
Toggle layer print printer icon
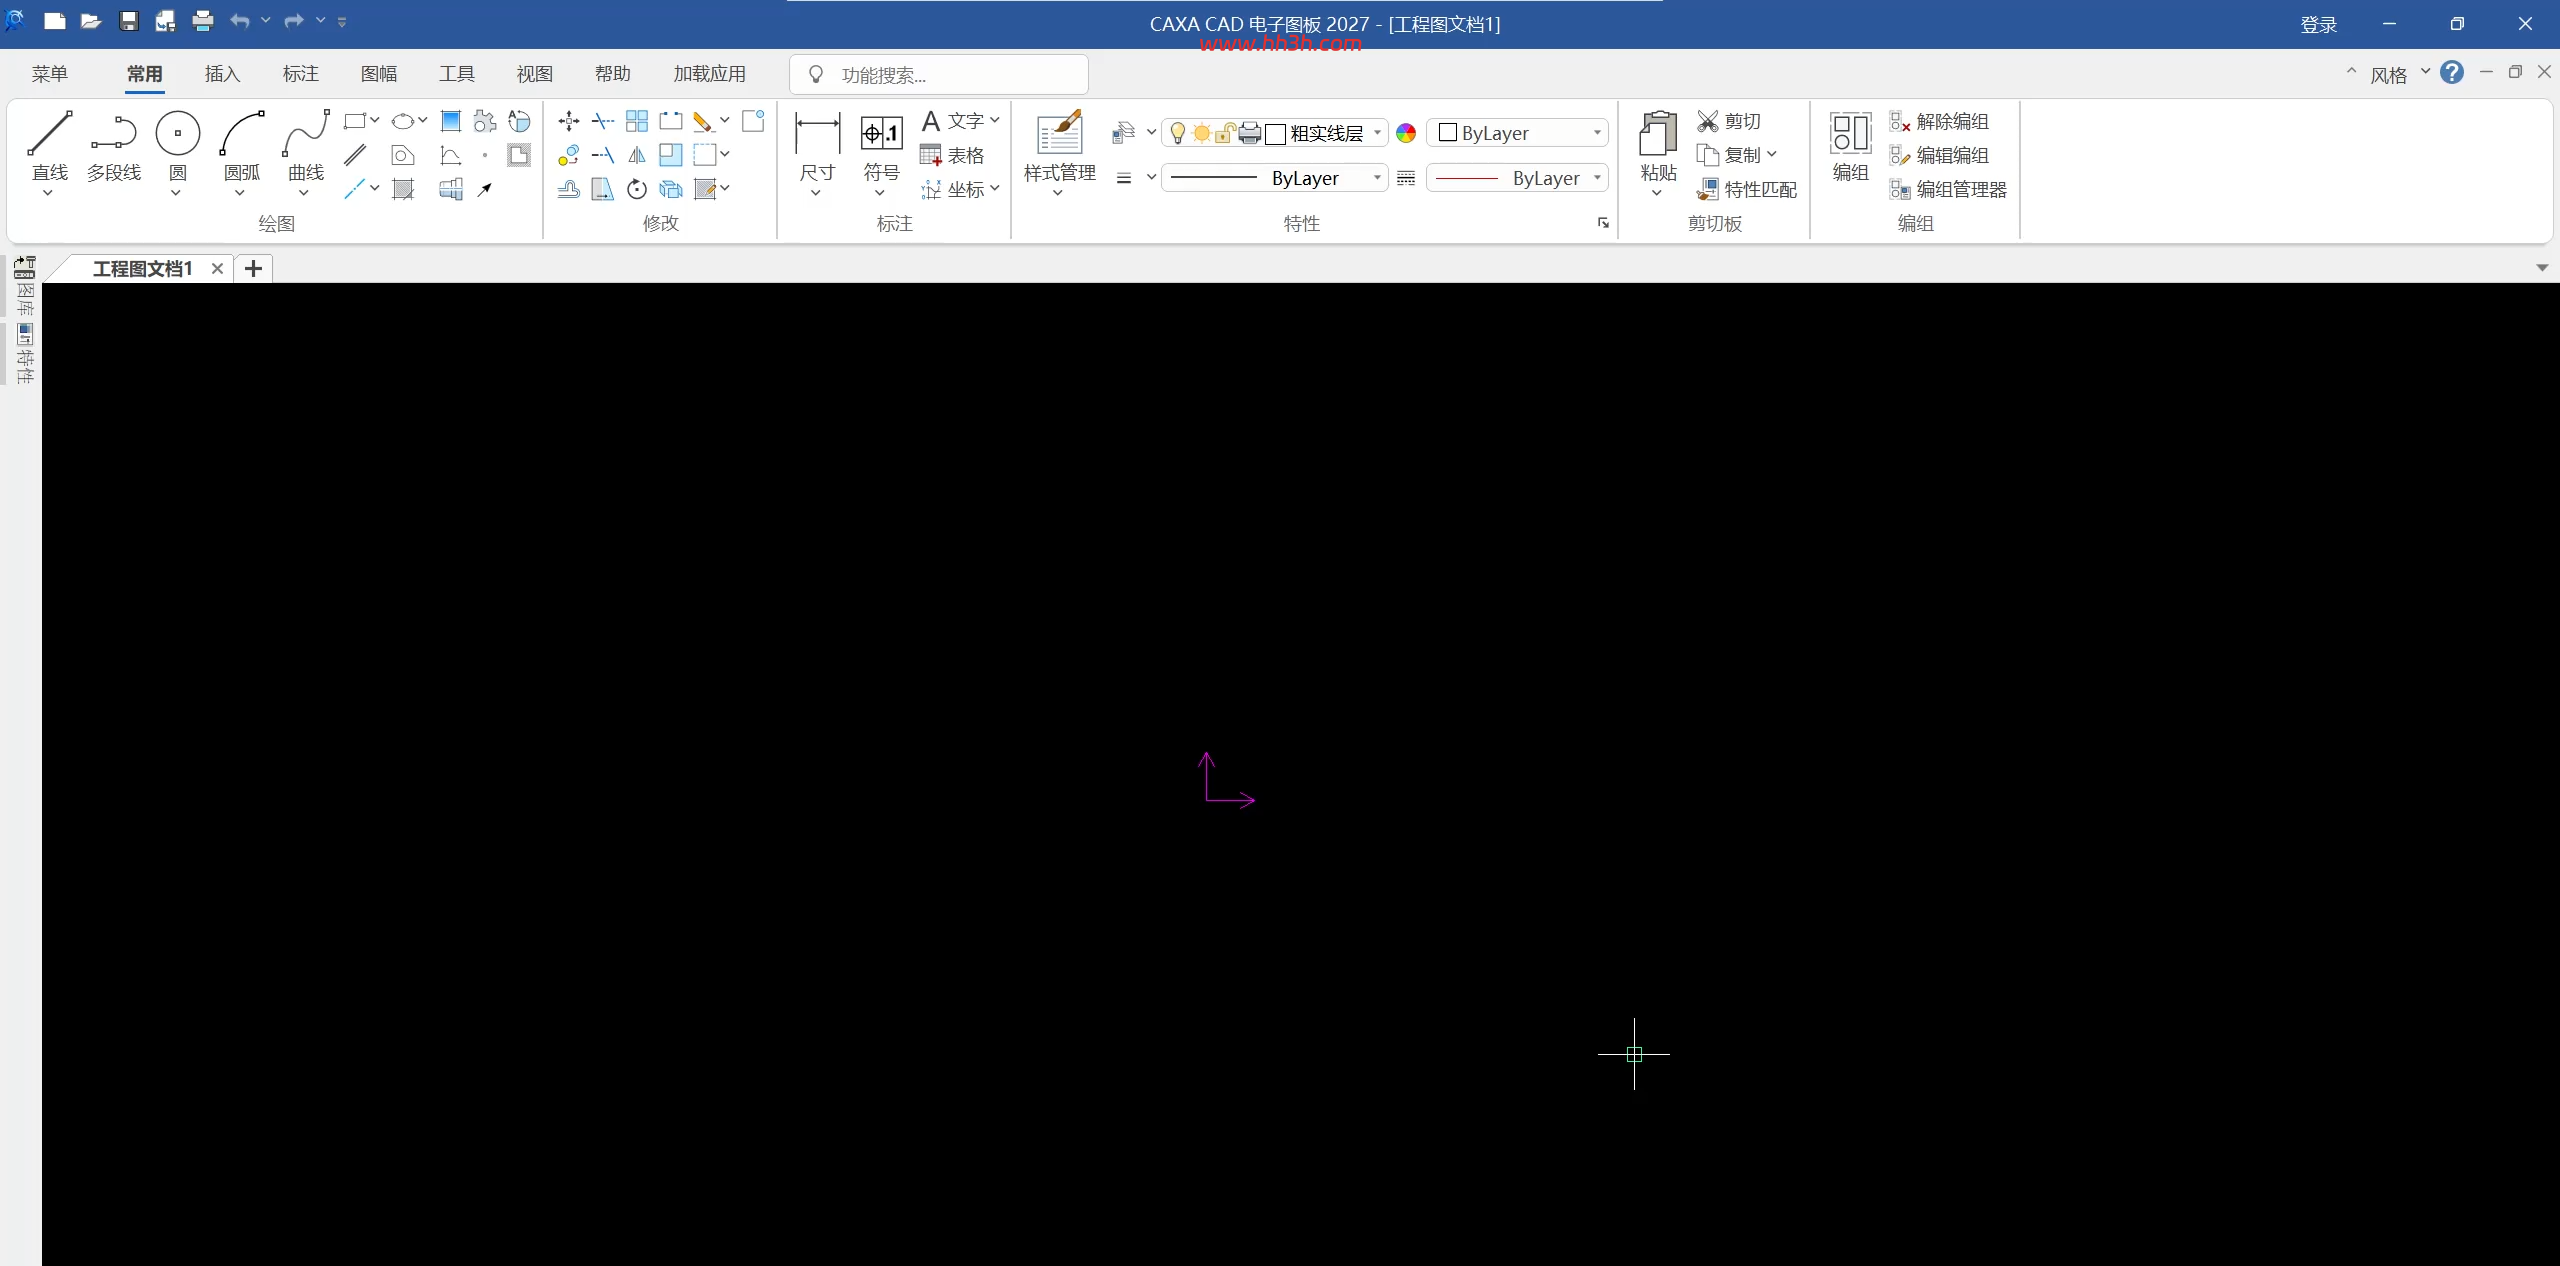click(1249, 133)
